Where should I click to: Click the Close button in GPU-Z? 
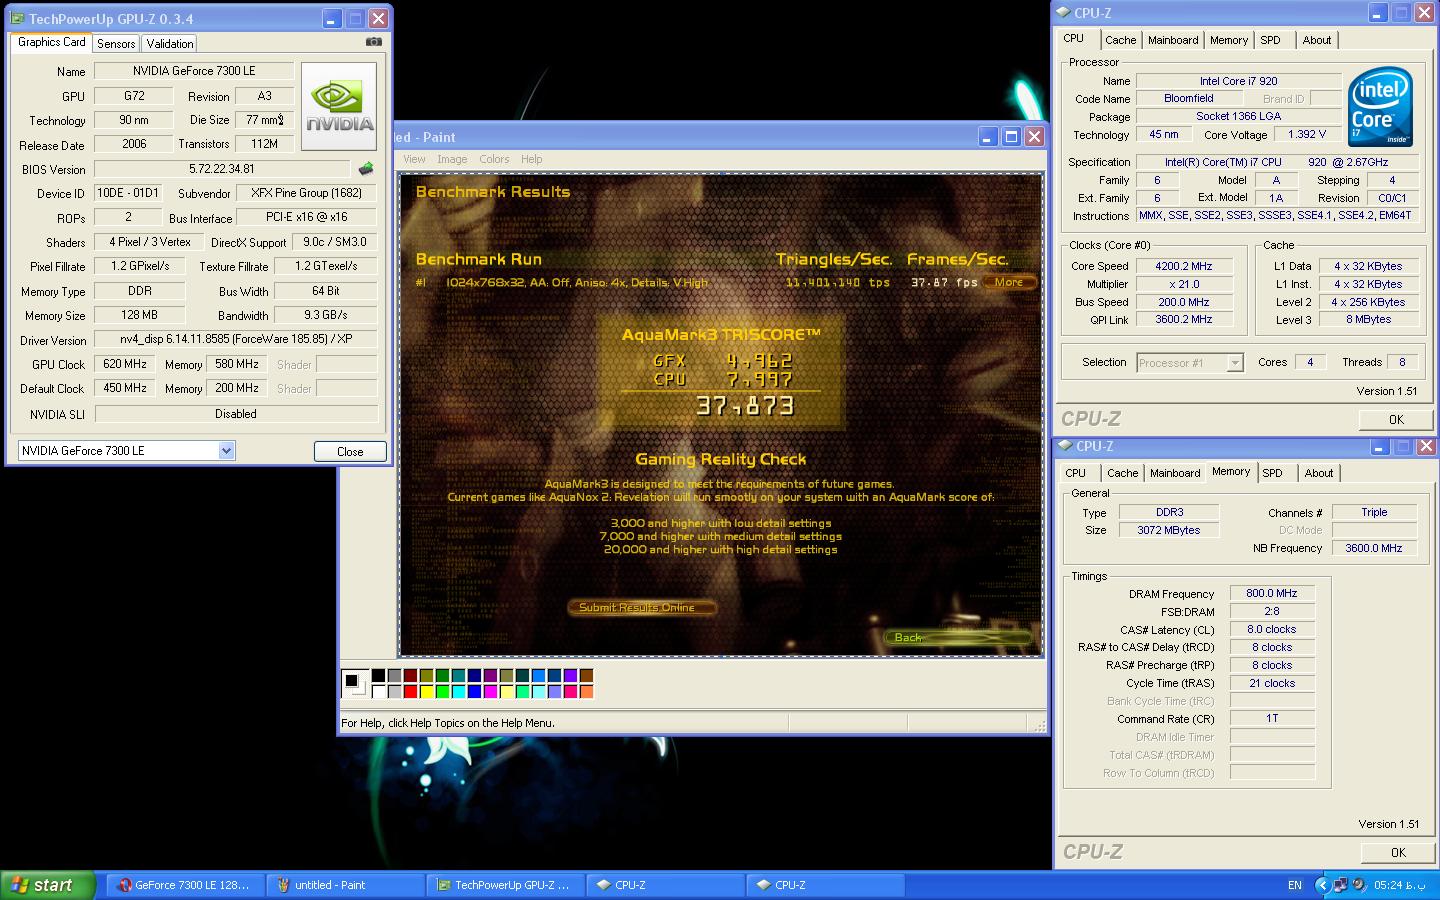[350, 451]
